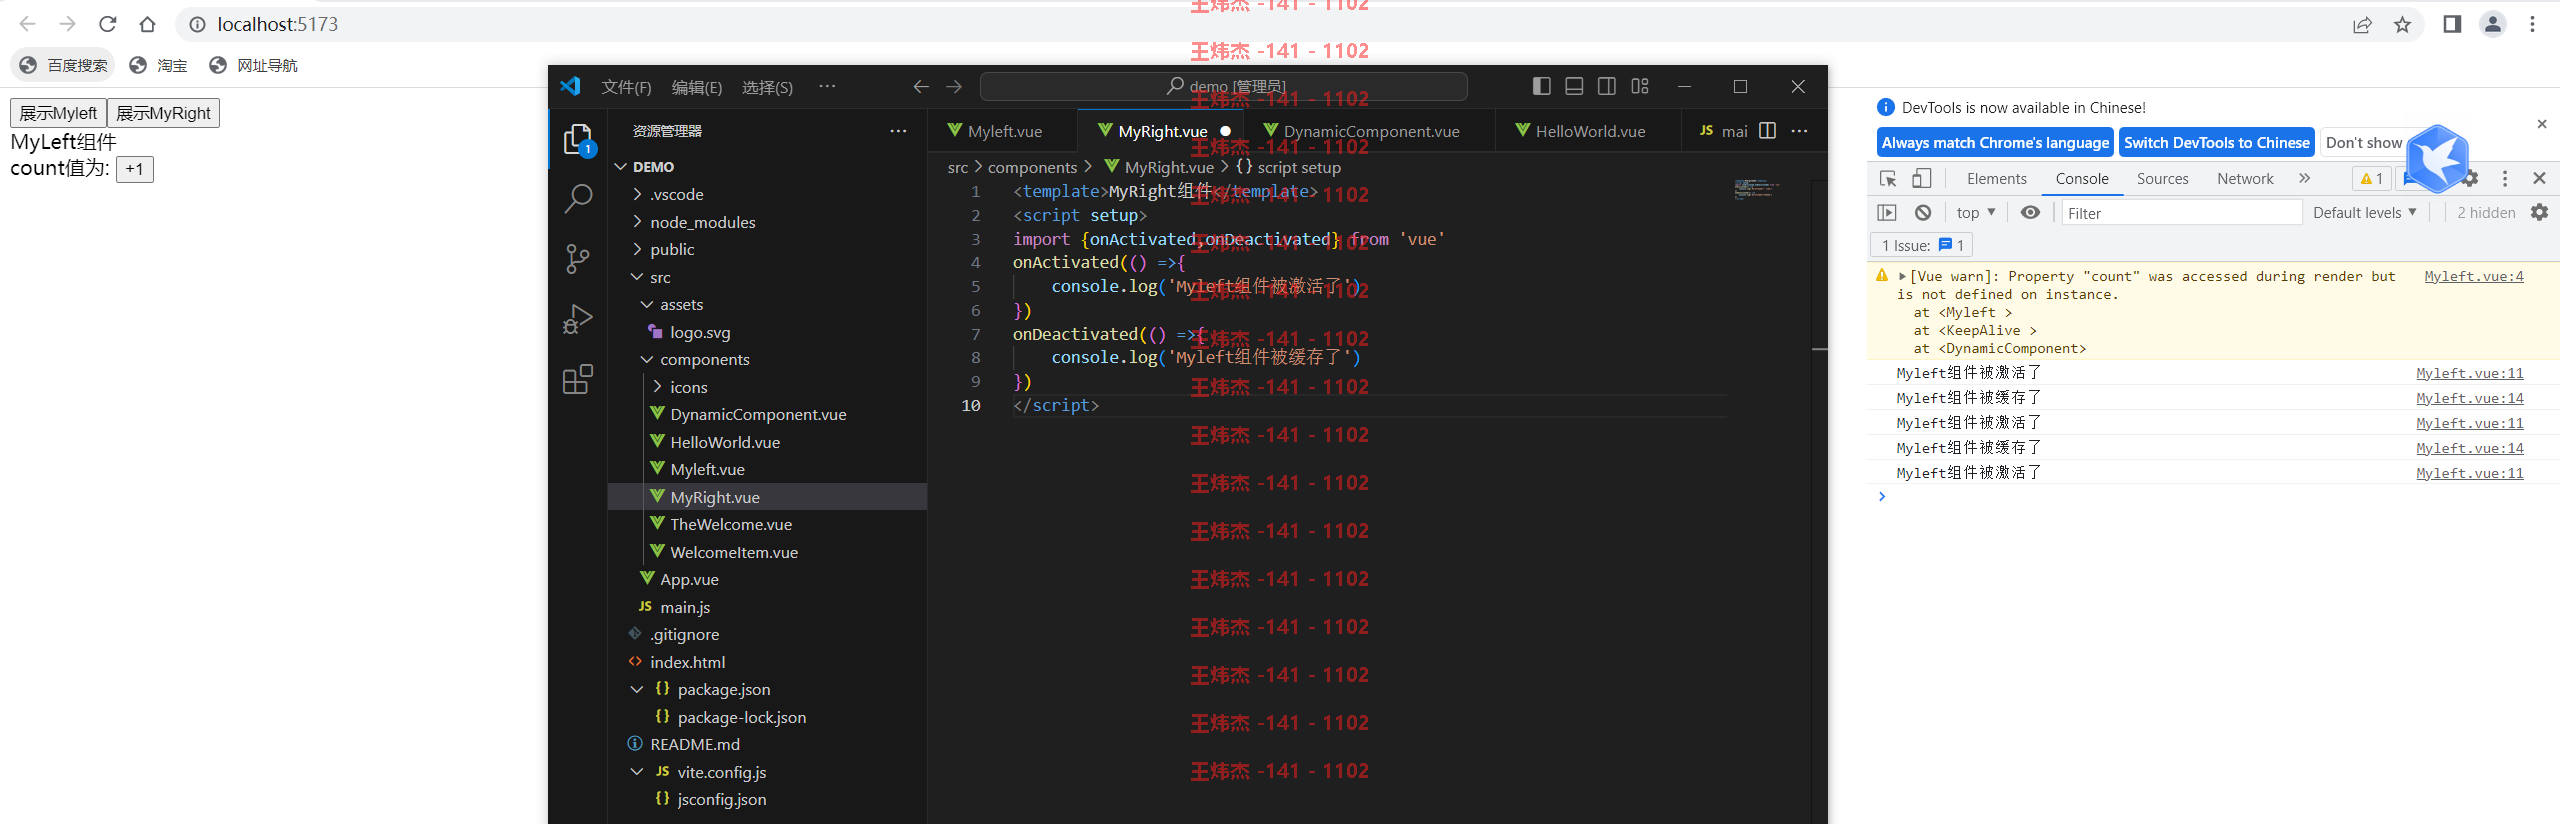Image resolution: width=2560 pixels, height=824 pixels.
Task: Open the Chrome profile avatar
Action: coord(2493,24)
